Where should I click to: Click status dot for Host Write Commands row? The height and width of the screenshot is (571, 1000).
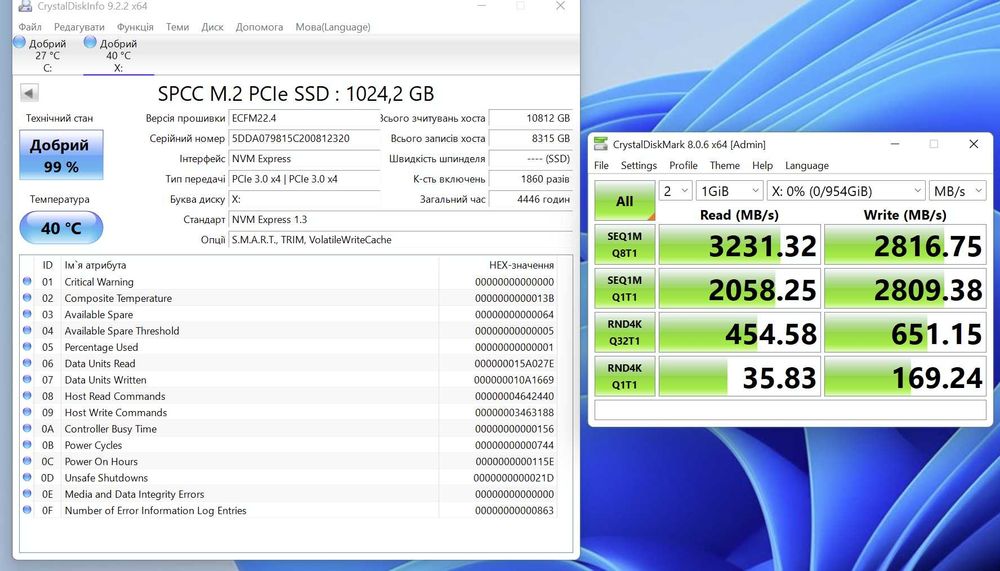pyautogui.click(x=27, y=412)
